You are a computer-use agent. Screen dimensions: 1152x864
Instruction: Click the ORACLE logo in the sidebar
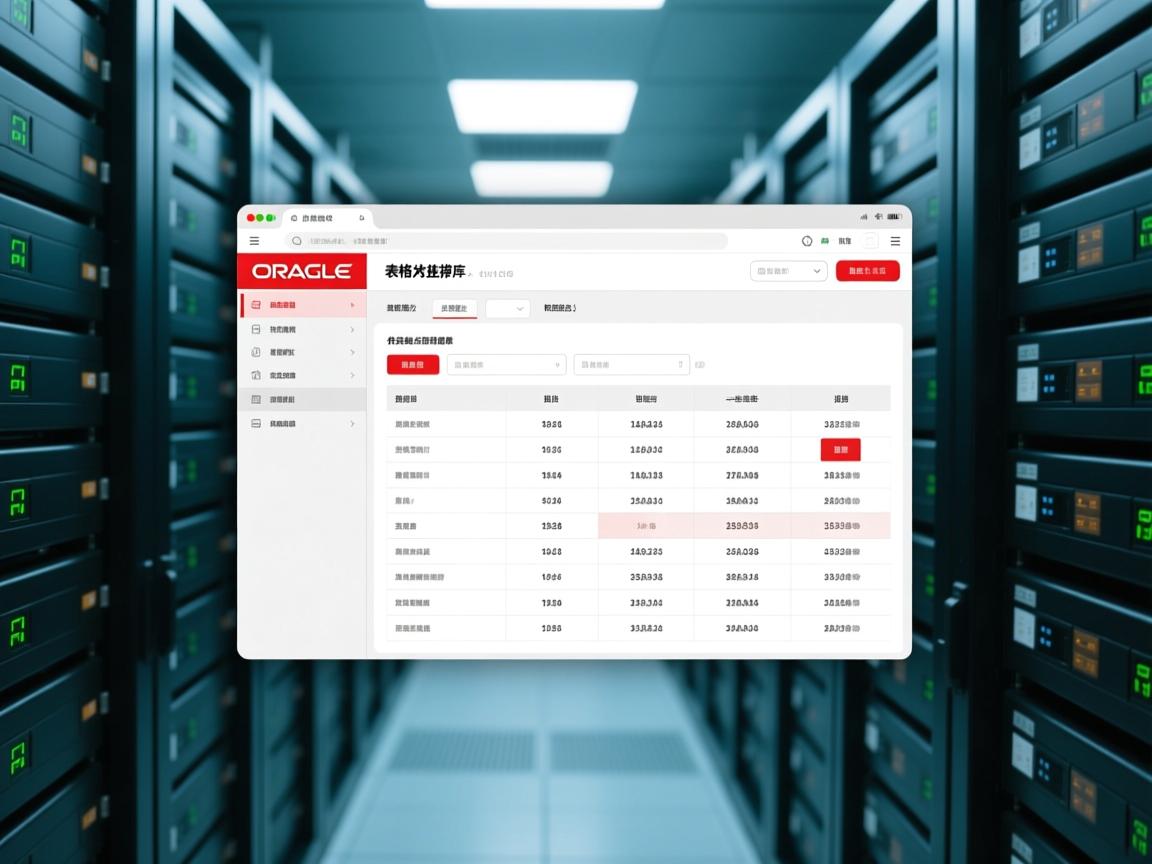click(x=302, y=271)
